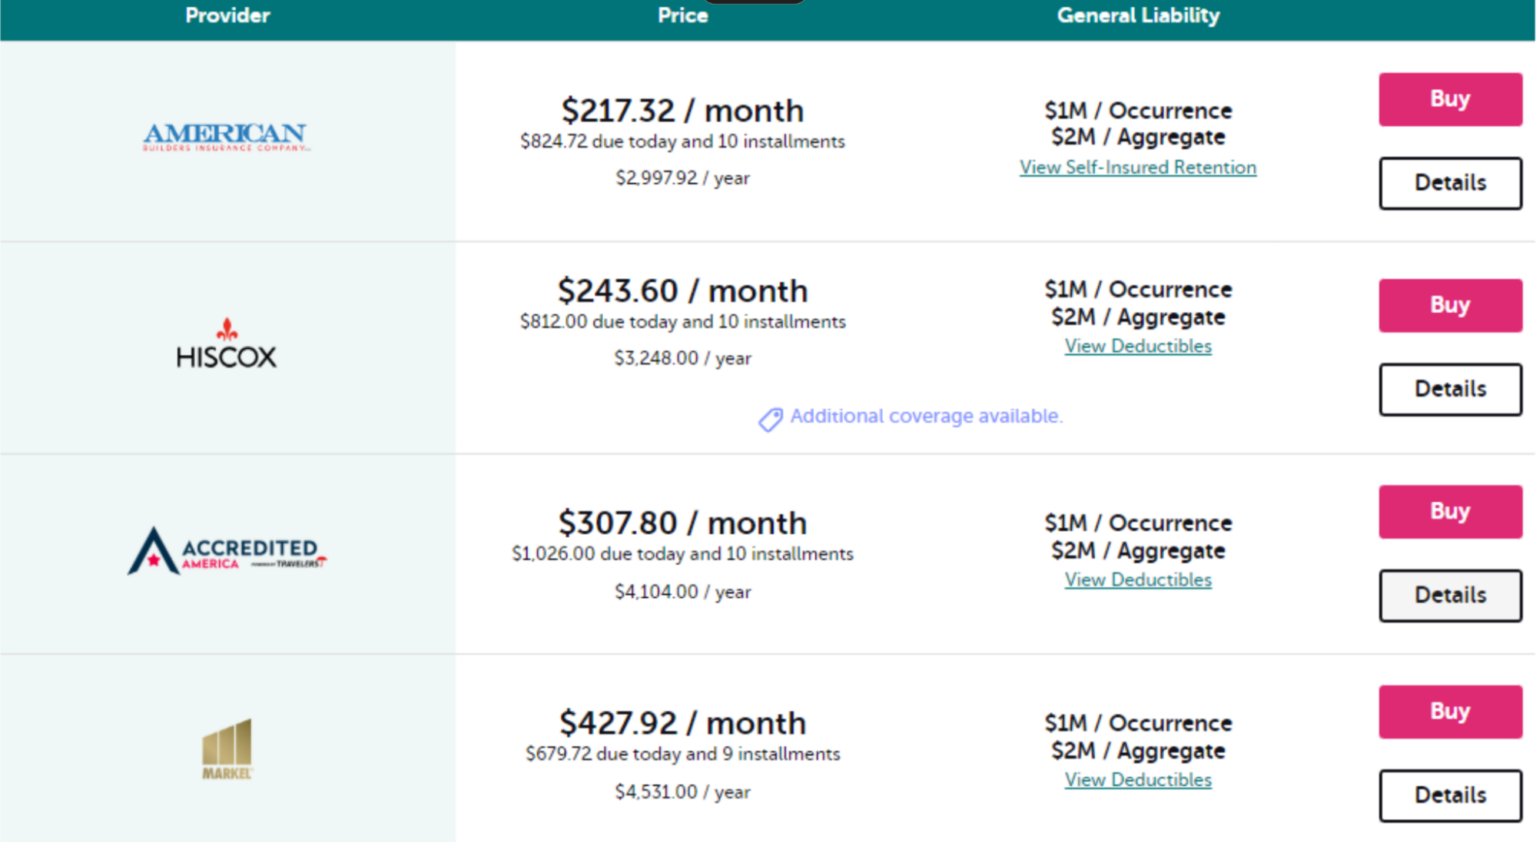Click the Hiscox logo
This screenshot has width=1536, height=843.
[226, 345]
